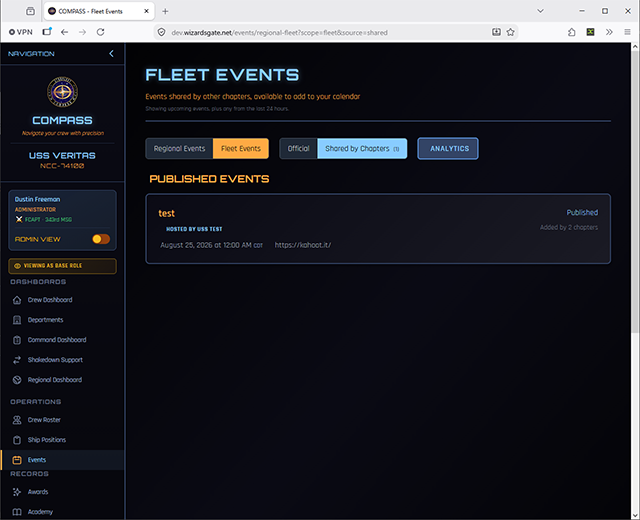Open Shakedown Support arrows icon
Image resolution: width=640 pixels, height=520 pixels.
pos(17,360)
